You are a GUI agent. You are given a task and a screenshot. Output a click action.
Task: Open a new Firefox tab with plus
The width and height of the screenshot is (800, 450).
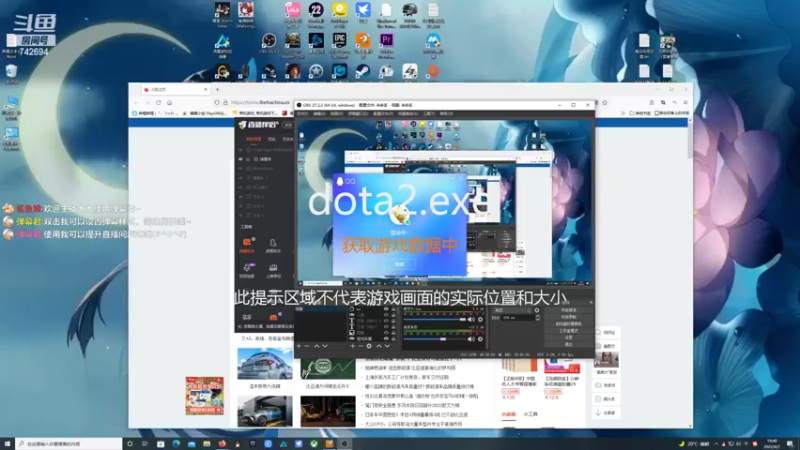click(x=217, y=89)
